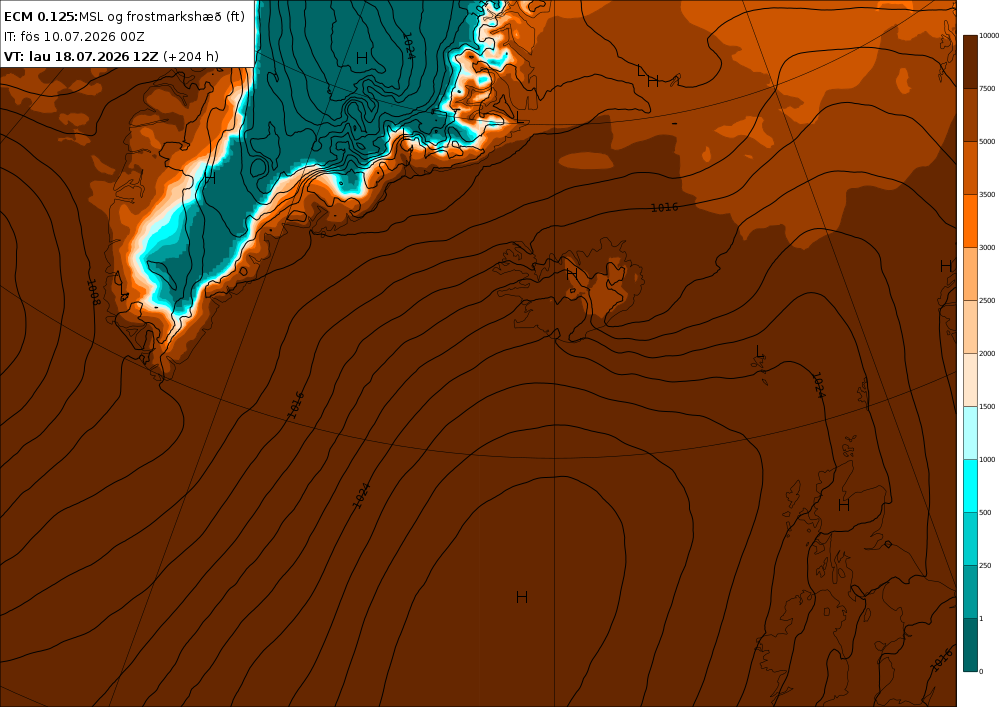Viewport: 1000px width, 707px height.
Task: Click the bright cyan colorbar segment between 500 and 1000
Action: coord(970,485)
